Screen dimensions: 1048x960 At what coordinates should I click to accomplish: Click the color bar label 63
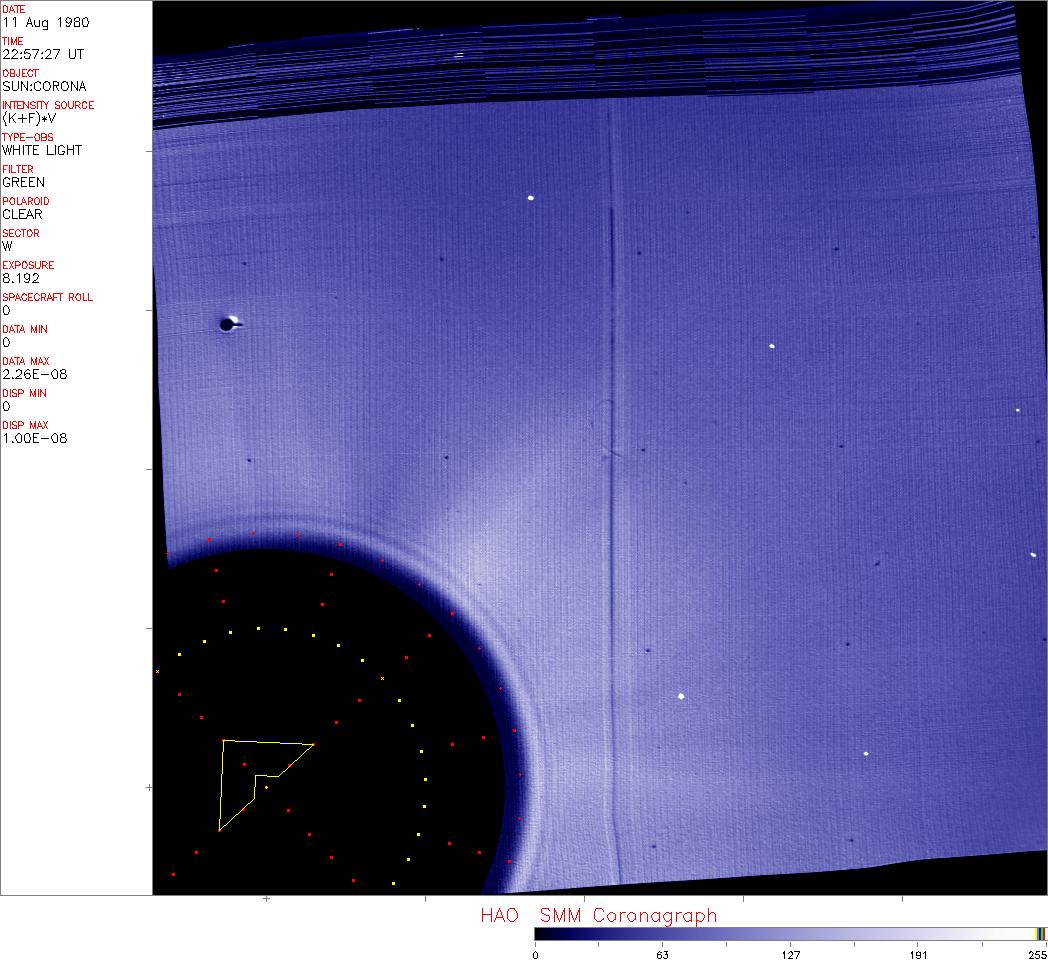point(662,954)
